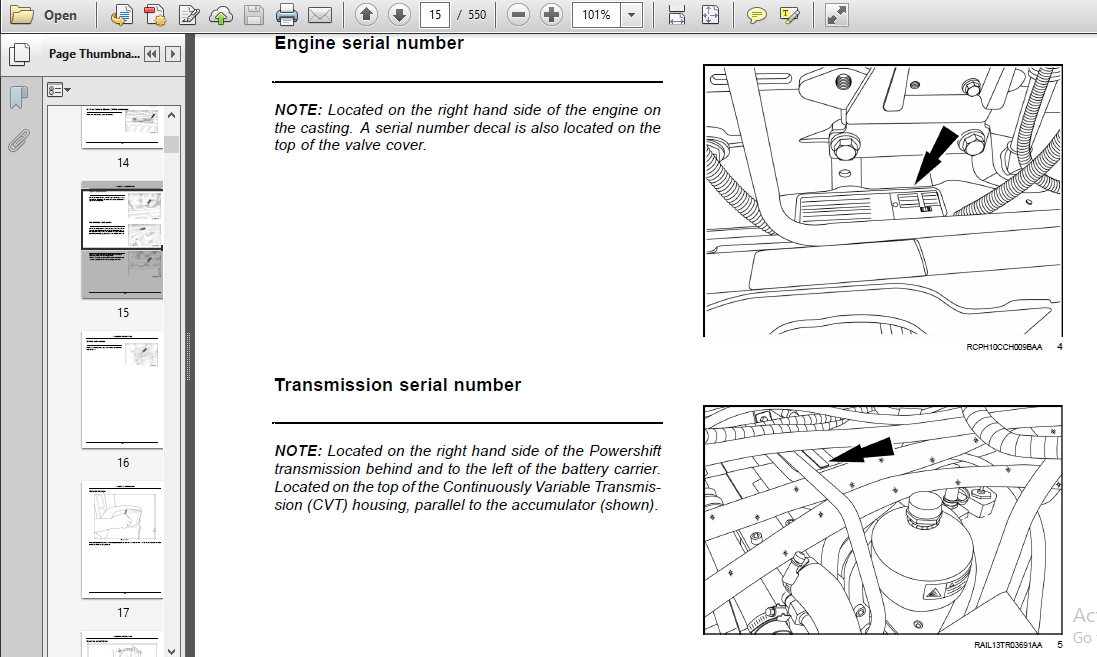Image resolution: width=1097 pixels, height=657 pixels.
Task: Expand thumbnails panel with right arrow
Action: tap(173, 54)
